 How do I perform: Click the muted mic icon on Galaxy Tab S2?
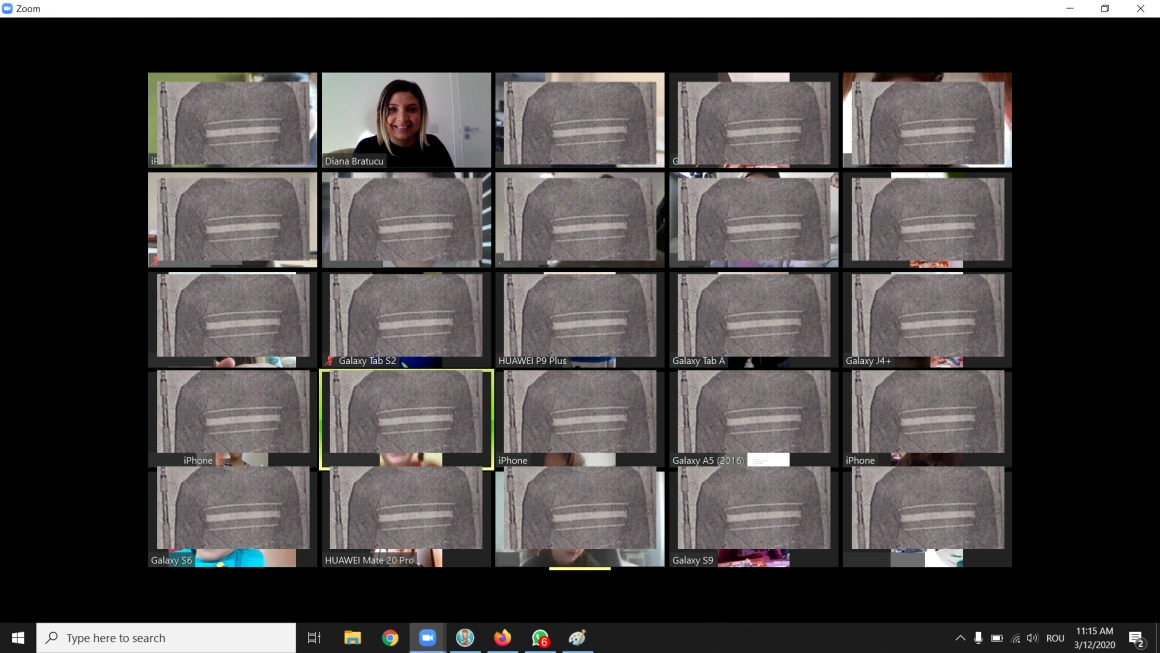click(x=331, y=361)
